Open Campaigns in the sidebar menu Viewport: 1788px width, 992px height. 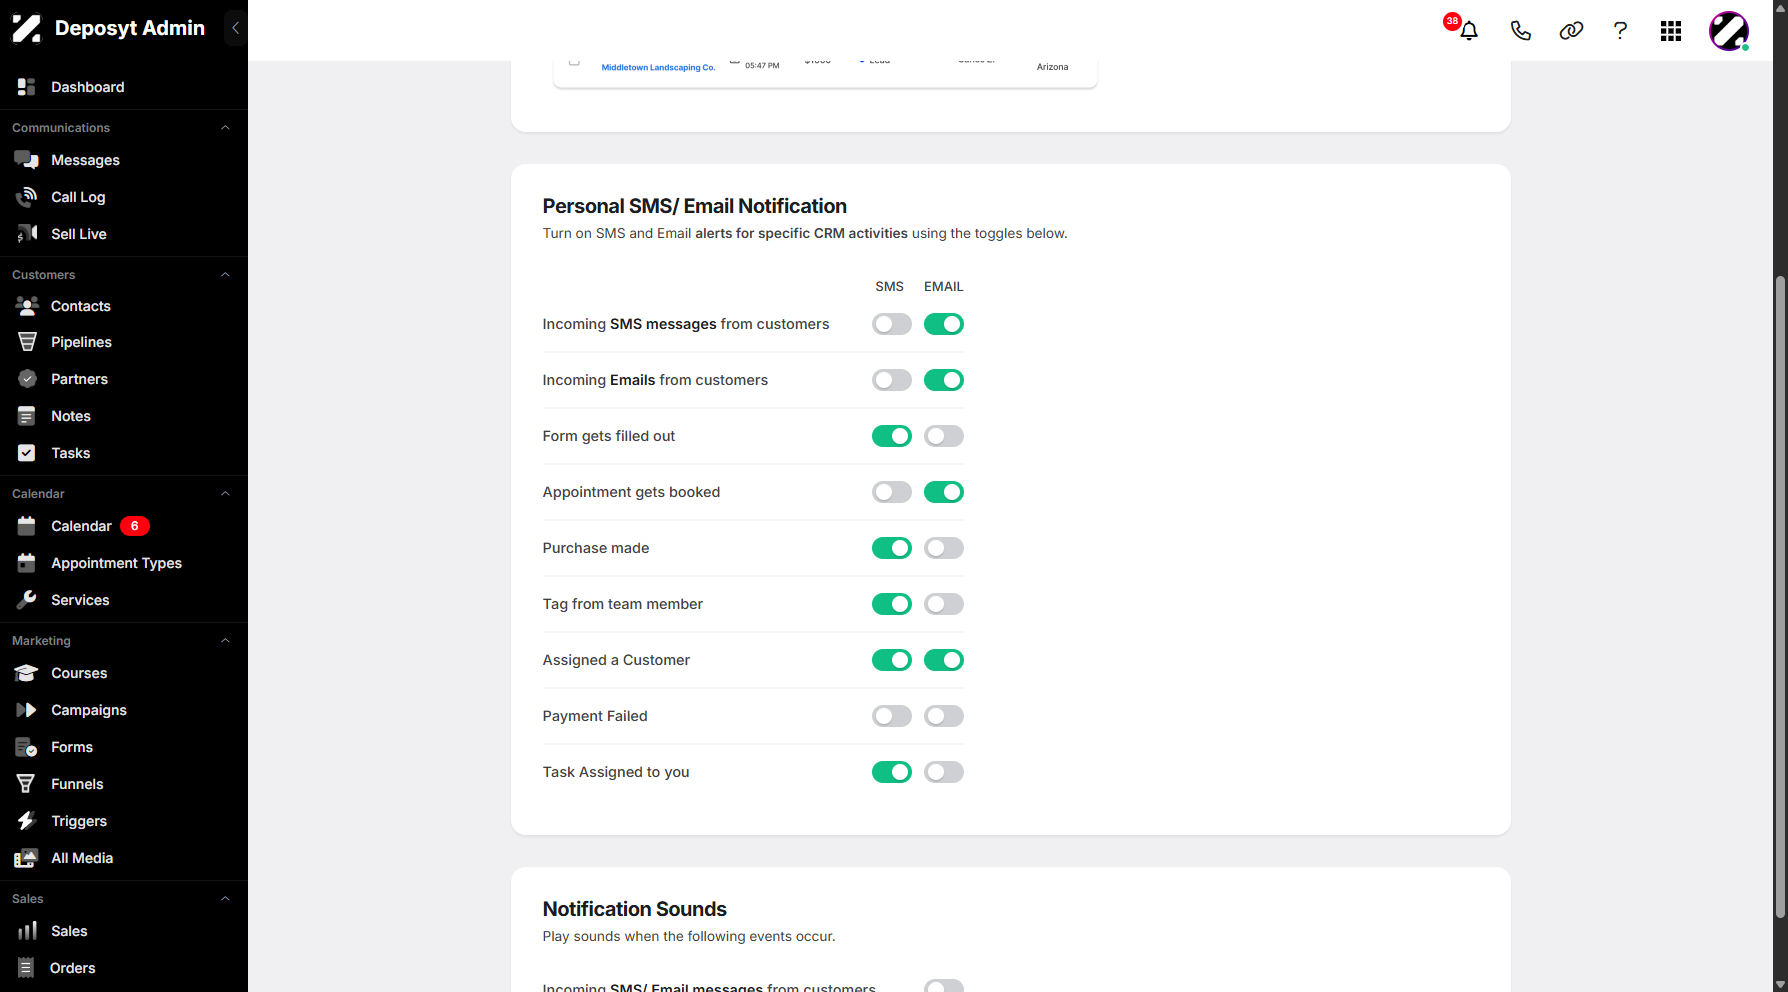coord(89,710)
